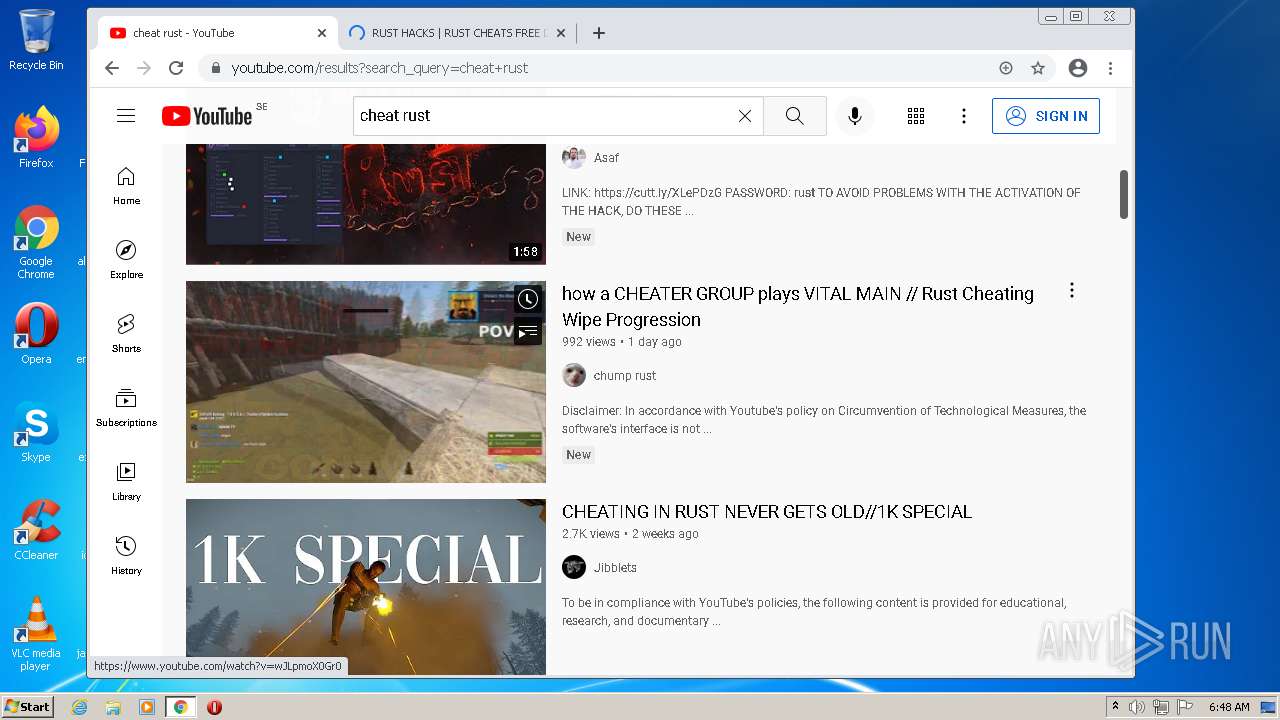
Task: Open CHEATING IN RUST NEVER GETS OLD video
Action: click(767, 512)
